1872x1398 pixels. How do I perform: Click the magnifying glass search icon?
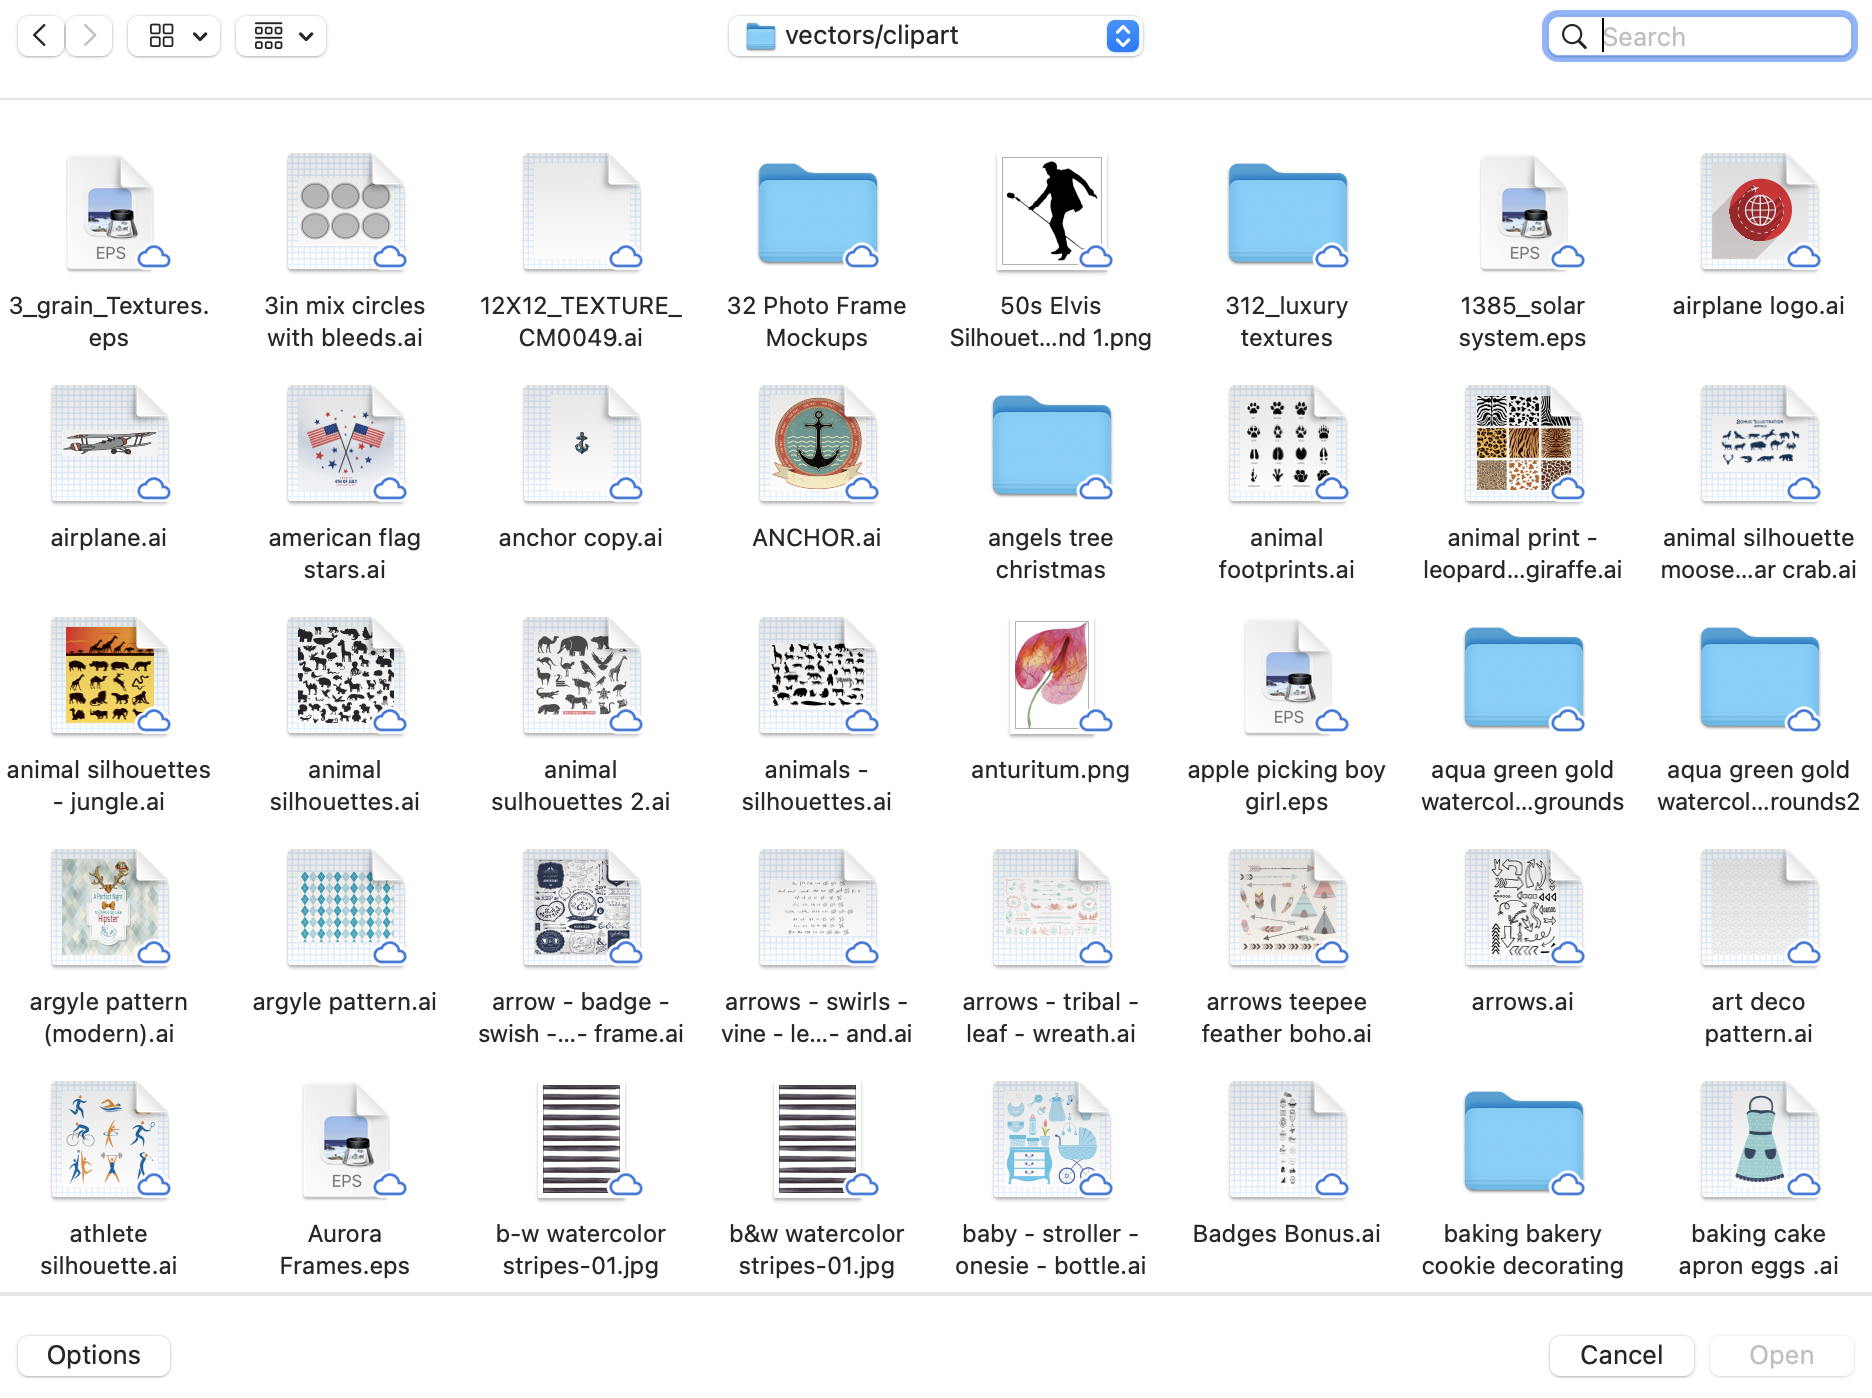[x=1574, y=36]
